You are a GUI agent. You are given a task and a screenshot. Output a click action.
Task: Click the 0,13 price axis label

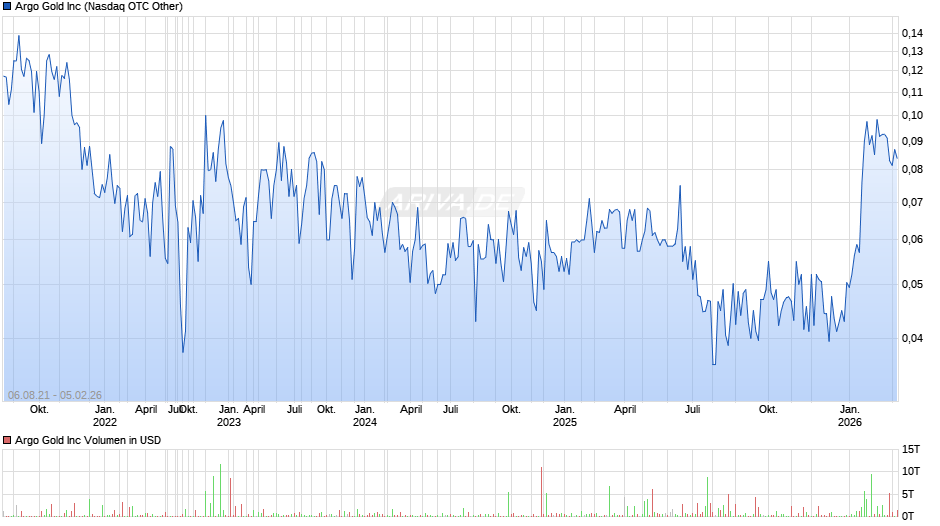[912, 52]
